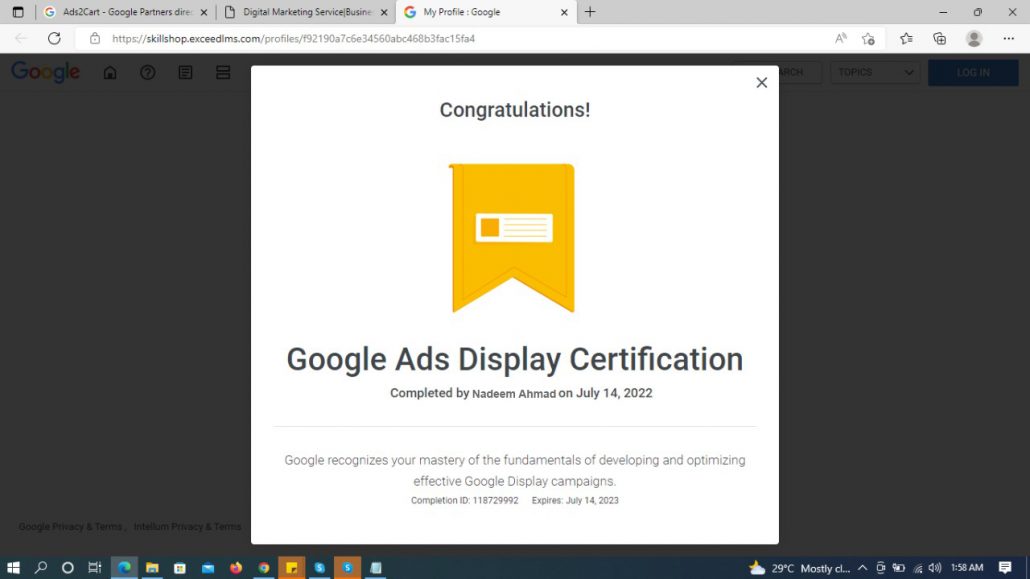Open taskbar search
The image size is (1030, 579).
(41, 567)
